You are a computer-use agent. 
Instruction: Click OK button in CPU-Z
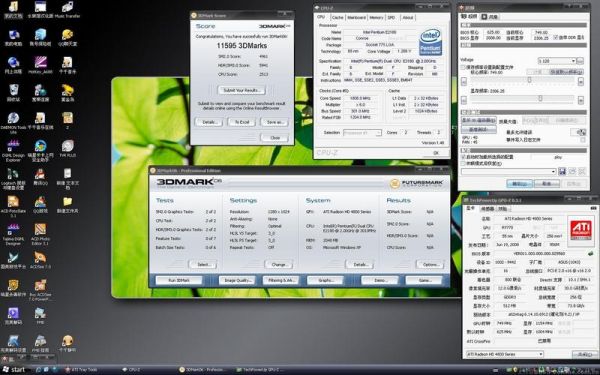435,153
